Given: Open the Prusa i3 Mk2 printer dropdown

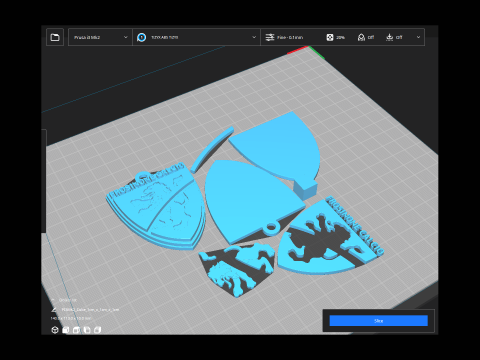Looking at the screenshot, I should coord(100,37).
